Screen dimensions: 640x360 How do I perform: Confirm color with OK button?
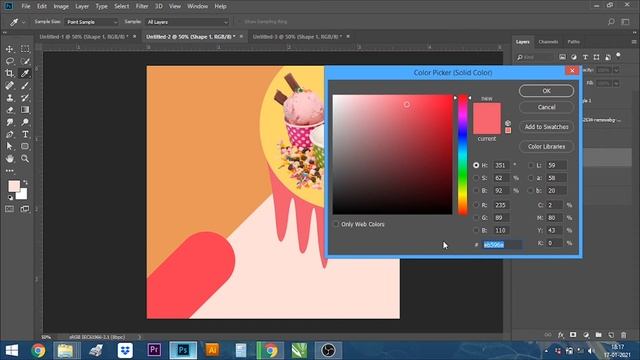546,91
